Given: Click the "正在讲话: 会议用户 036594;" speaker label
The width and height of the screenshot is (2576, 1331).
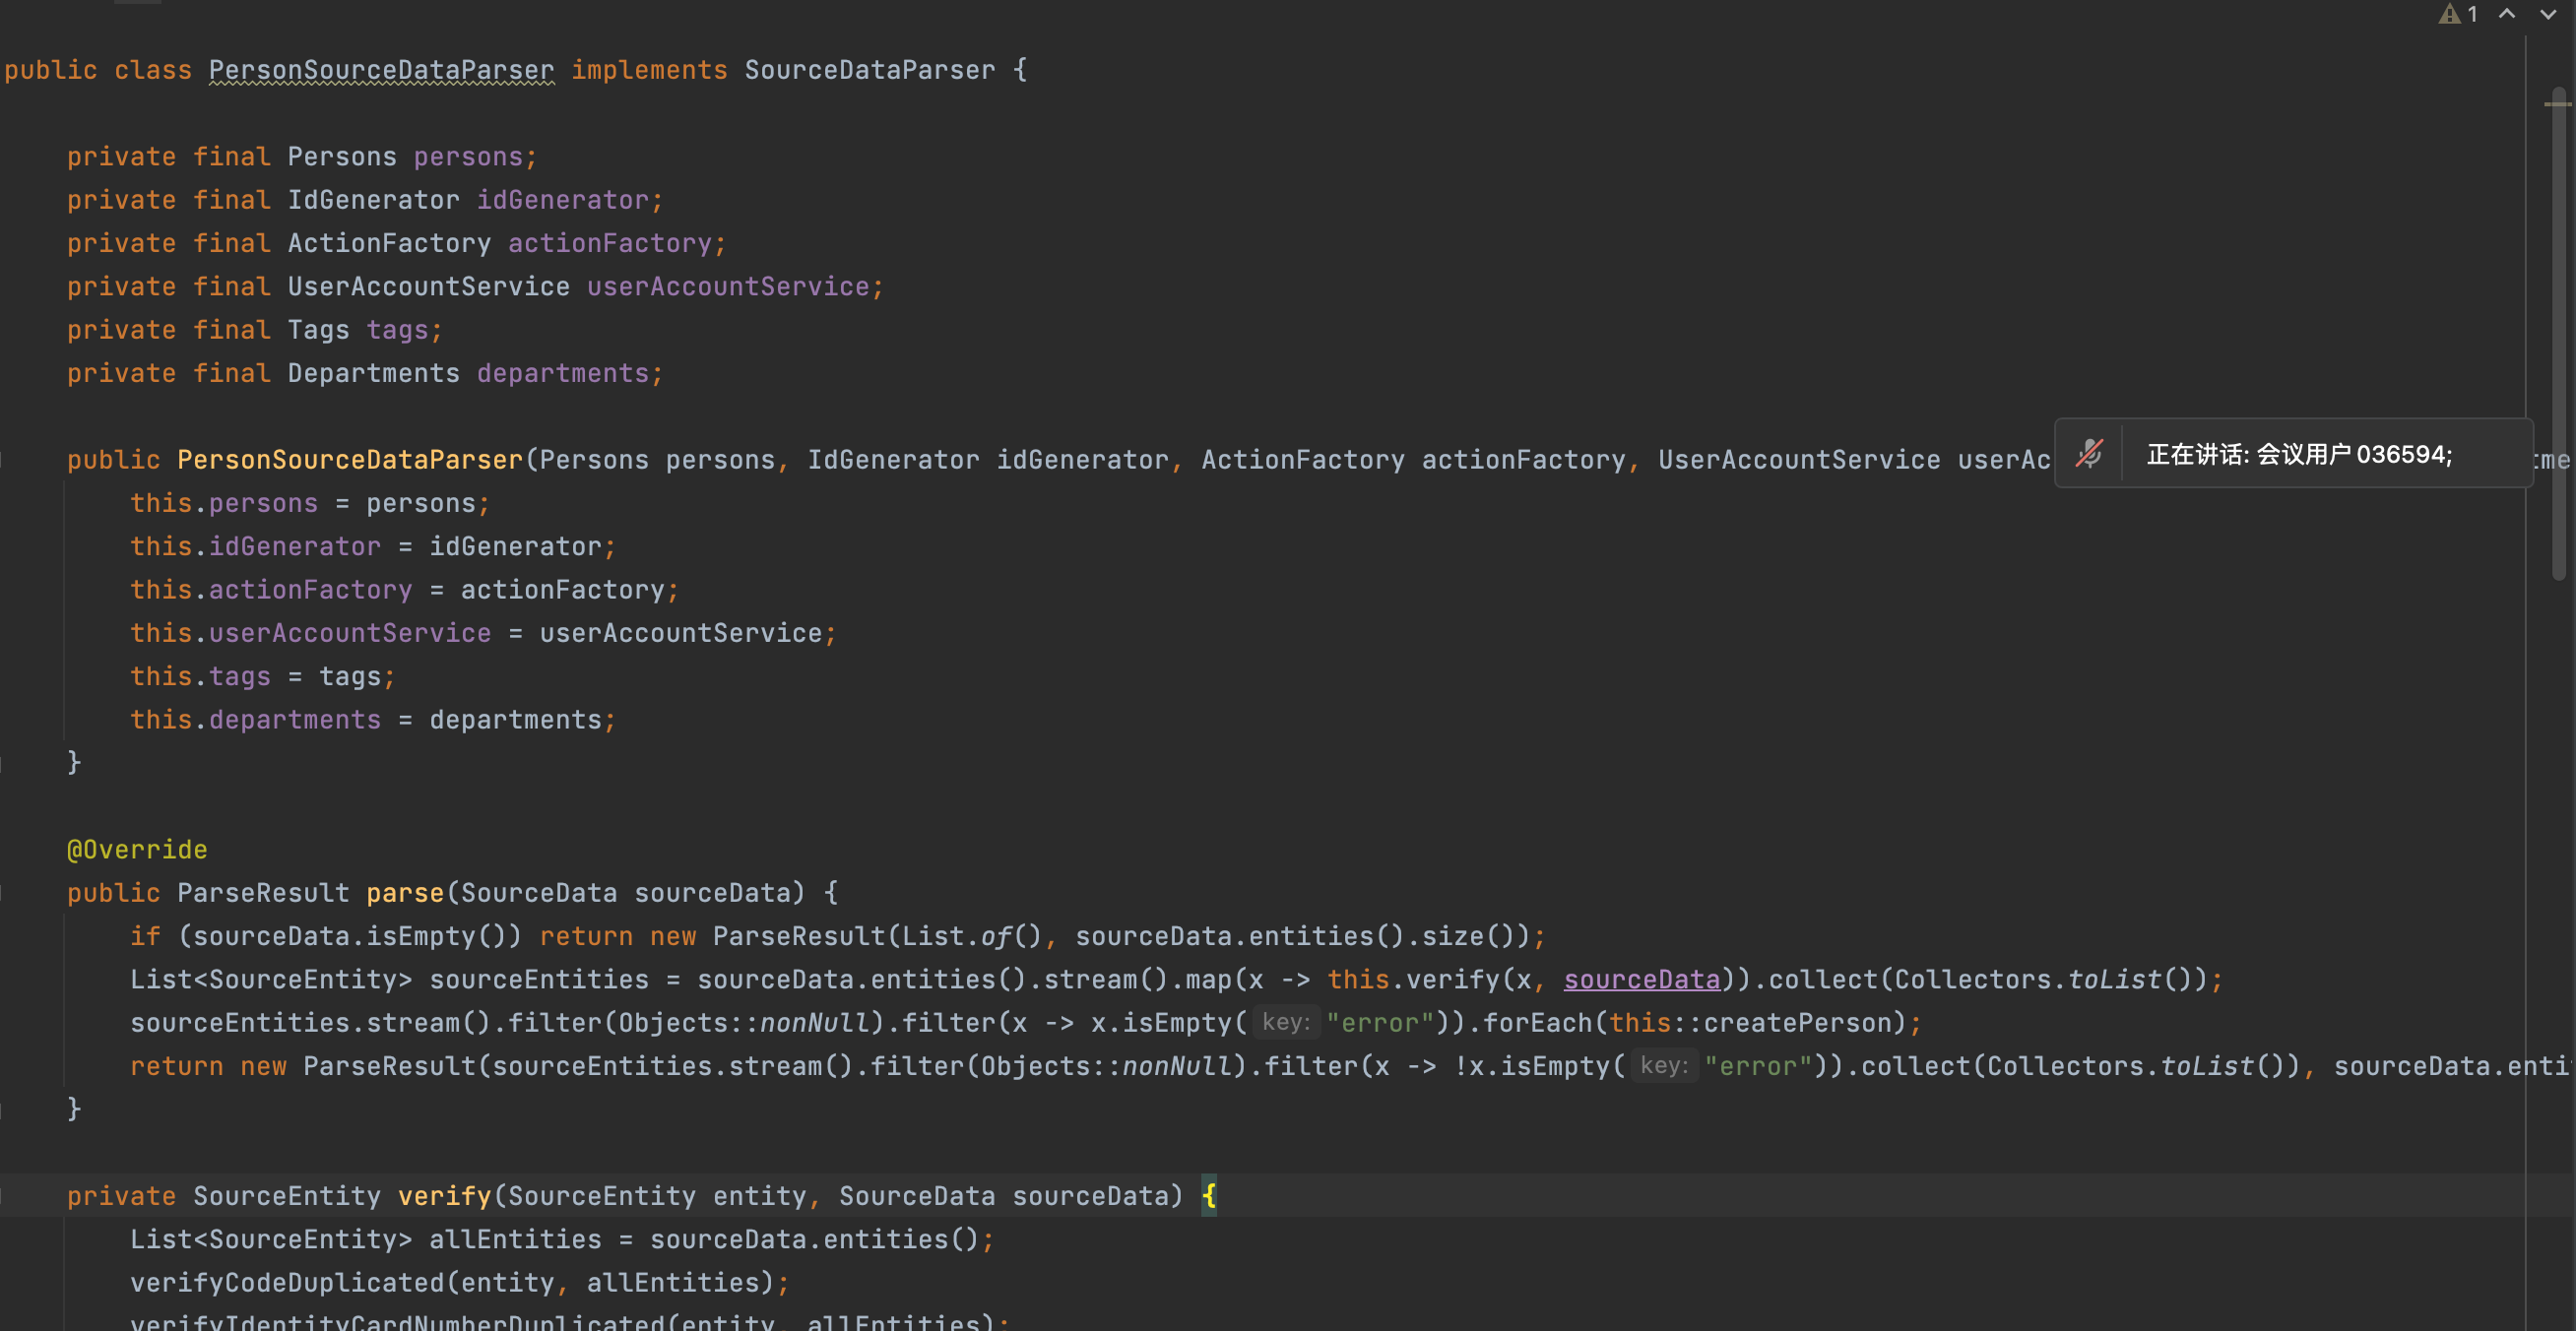Looking at the screenshot, I should [2299, 455].
